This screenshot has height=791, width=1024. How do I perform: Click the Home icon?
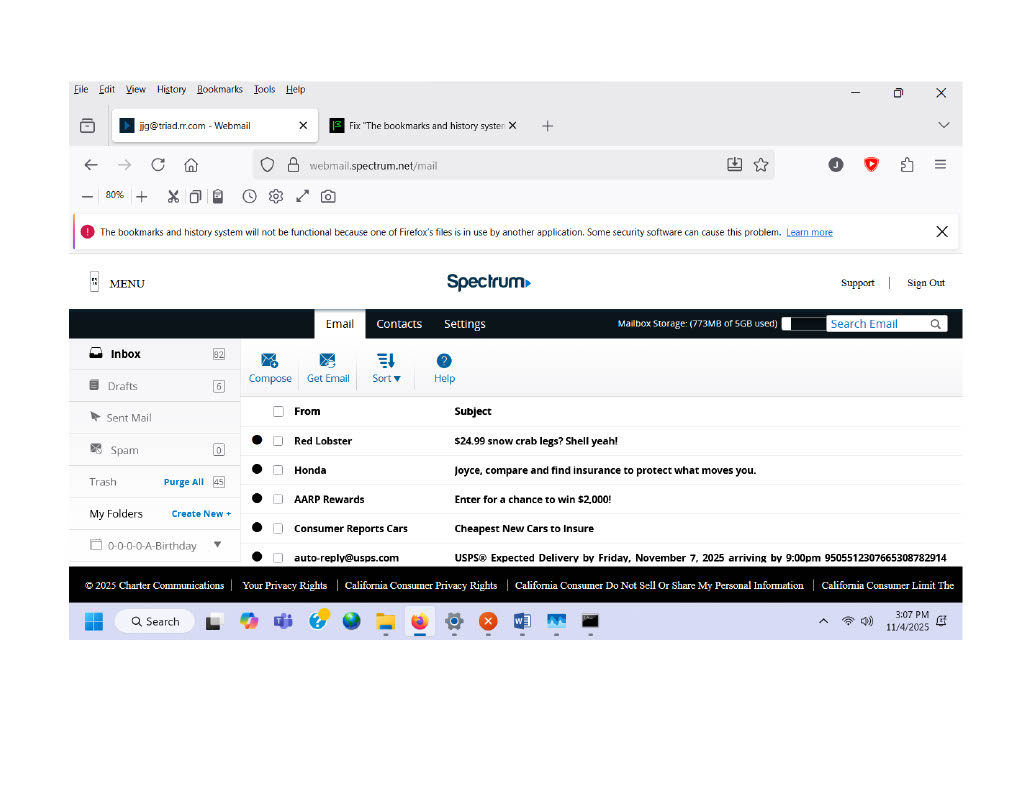pos(191,165)
